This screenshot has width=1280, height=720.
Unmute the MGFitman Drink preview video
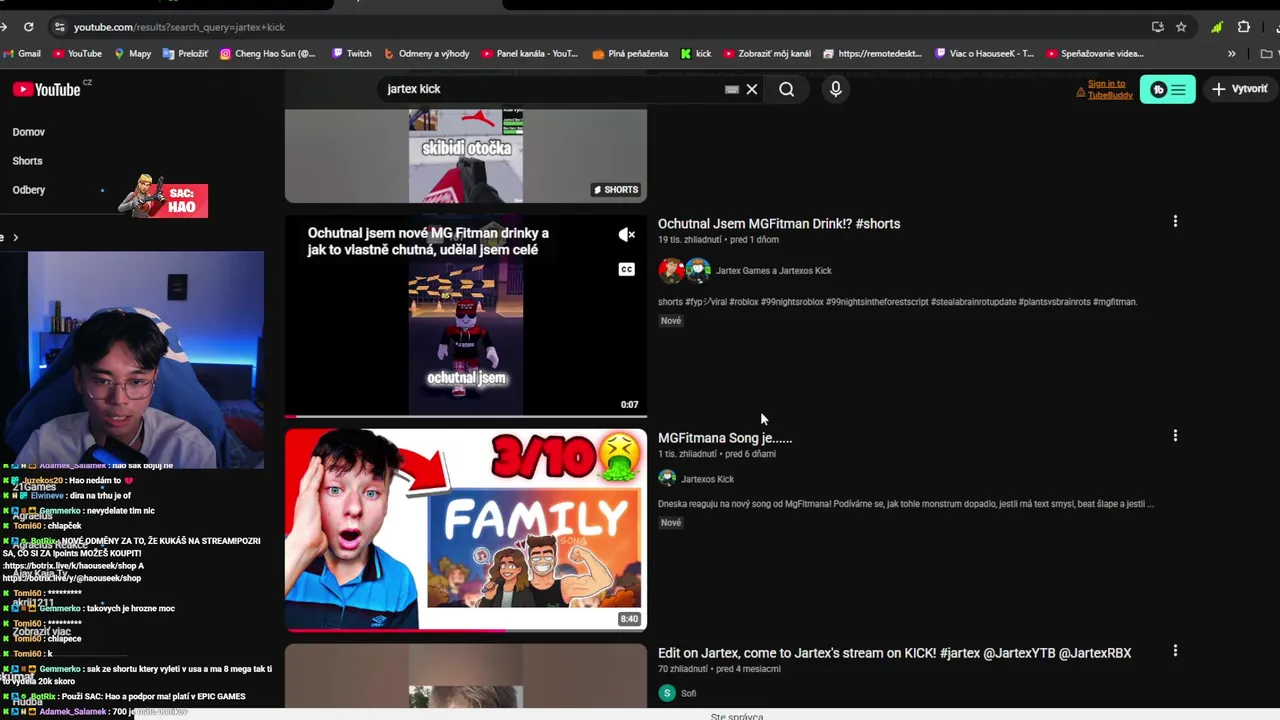pyautogui.click(x=627, y=235)
